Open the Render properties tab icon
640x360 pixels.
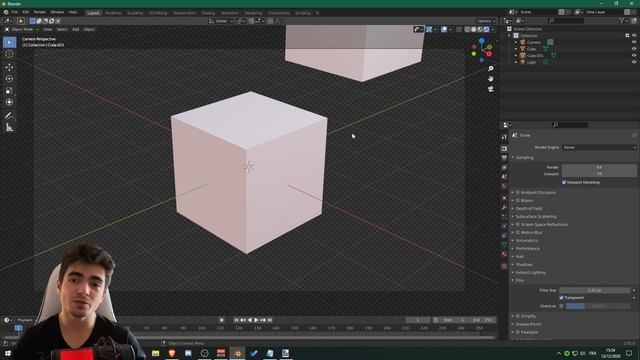(504, 149)
